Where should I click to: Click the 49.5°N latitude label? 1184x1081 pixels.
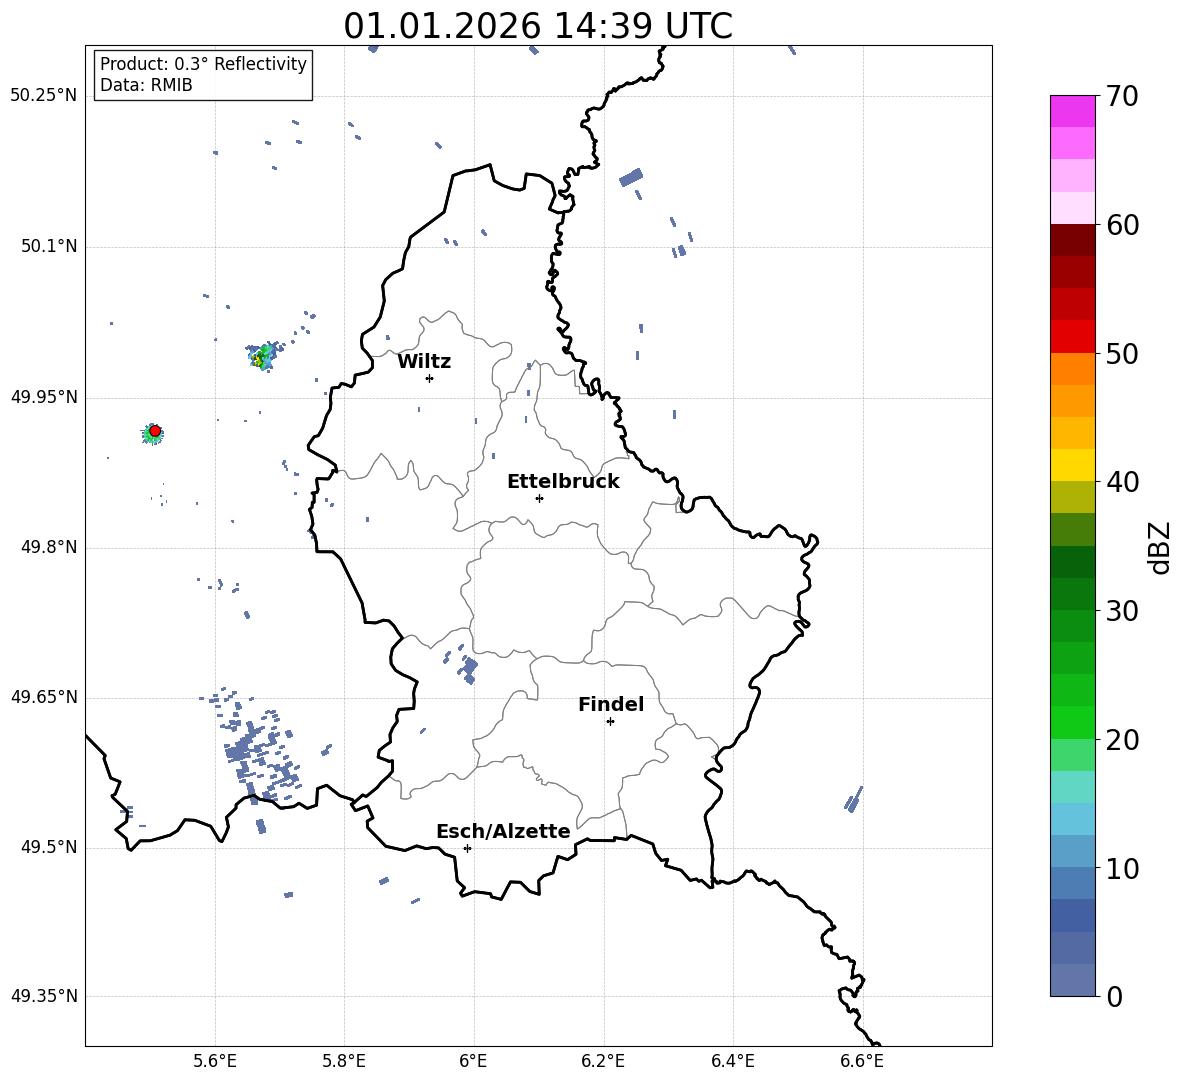[48, 847]
